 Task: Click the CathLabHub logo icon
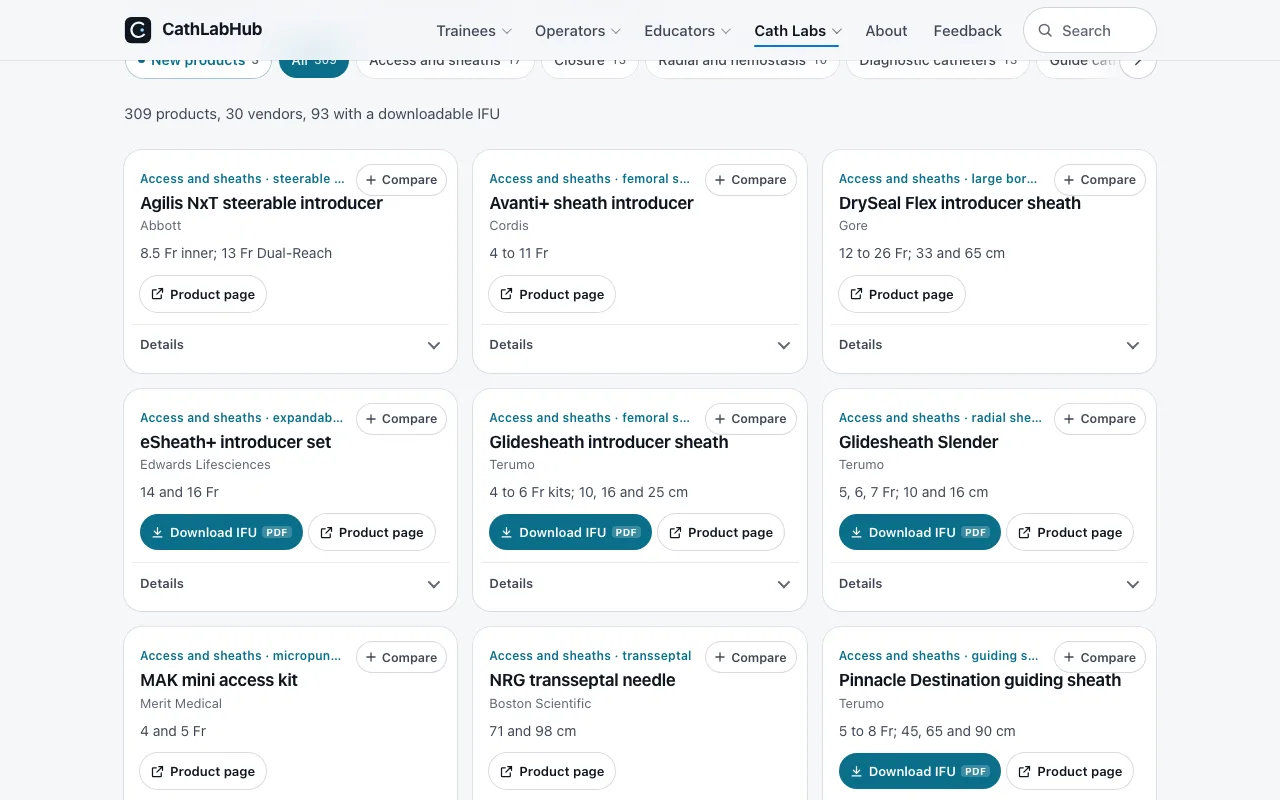coord(138,30)
